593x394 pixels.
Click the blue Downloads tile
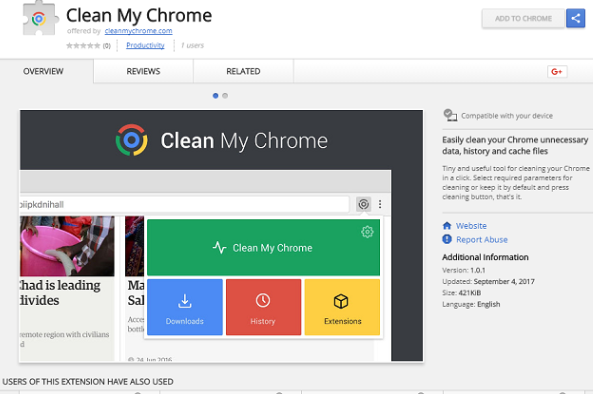tap(185, 307)
